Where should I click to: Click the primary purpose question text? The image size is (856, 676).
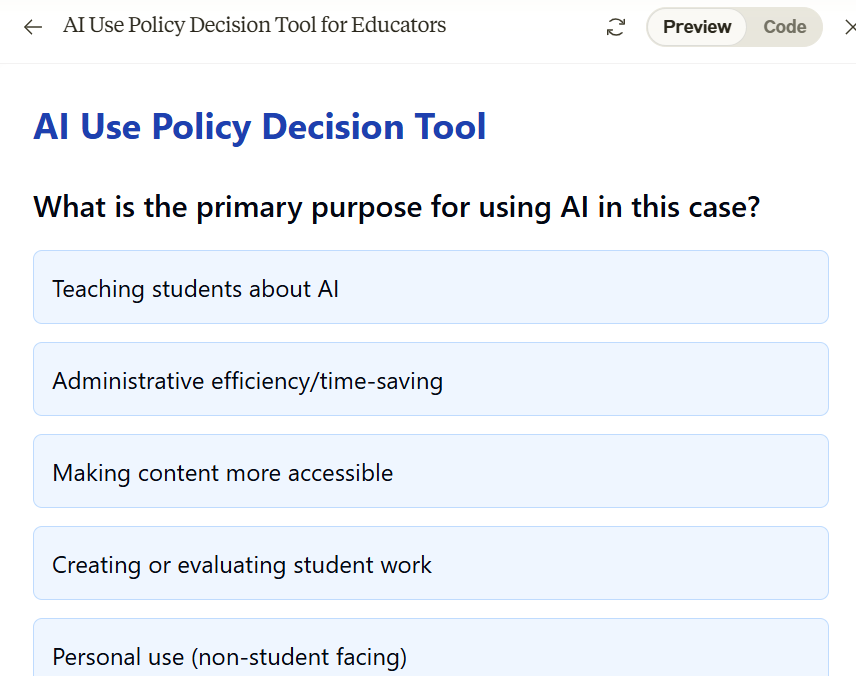(396, 208)
